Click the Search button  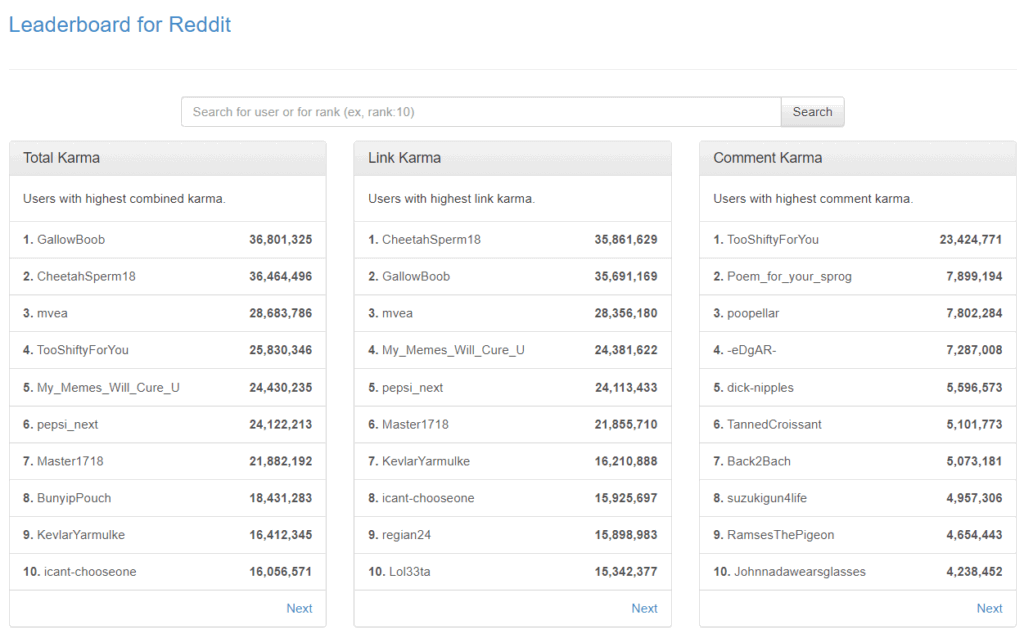812,112
